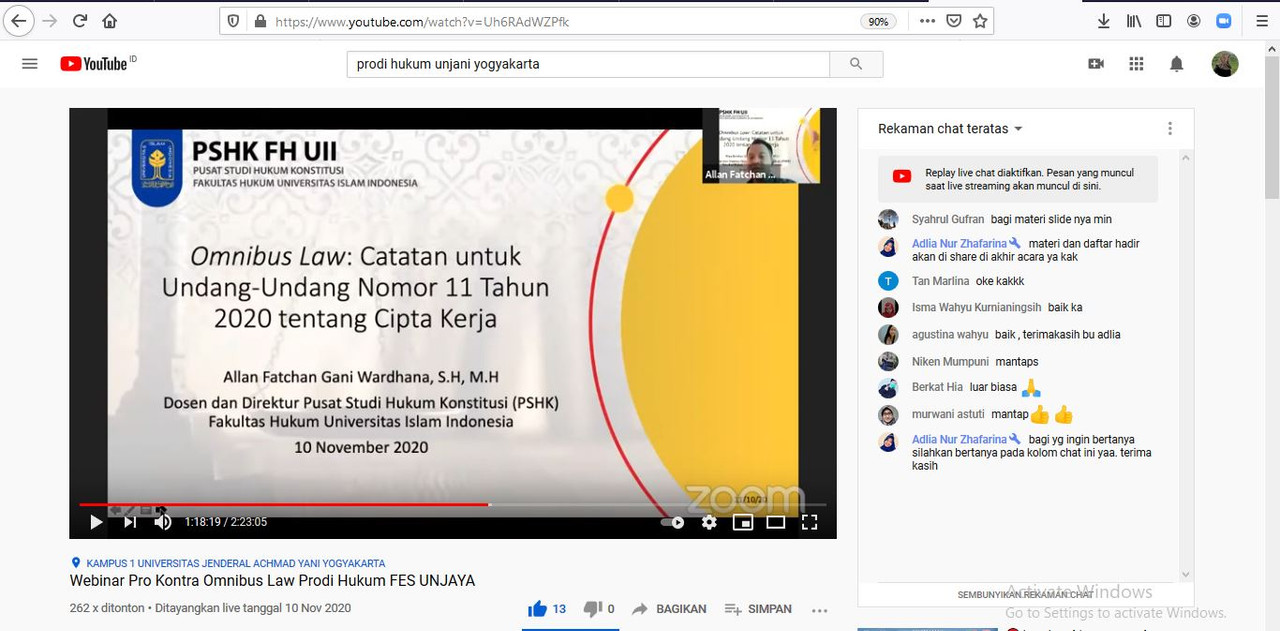The width and height of the screenshot is (1280, 631).
Task: Toggle the browser sidebar view
Action: click(1164, 21)
